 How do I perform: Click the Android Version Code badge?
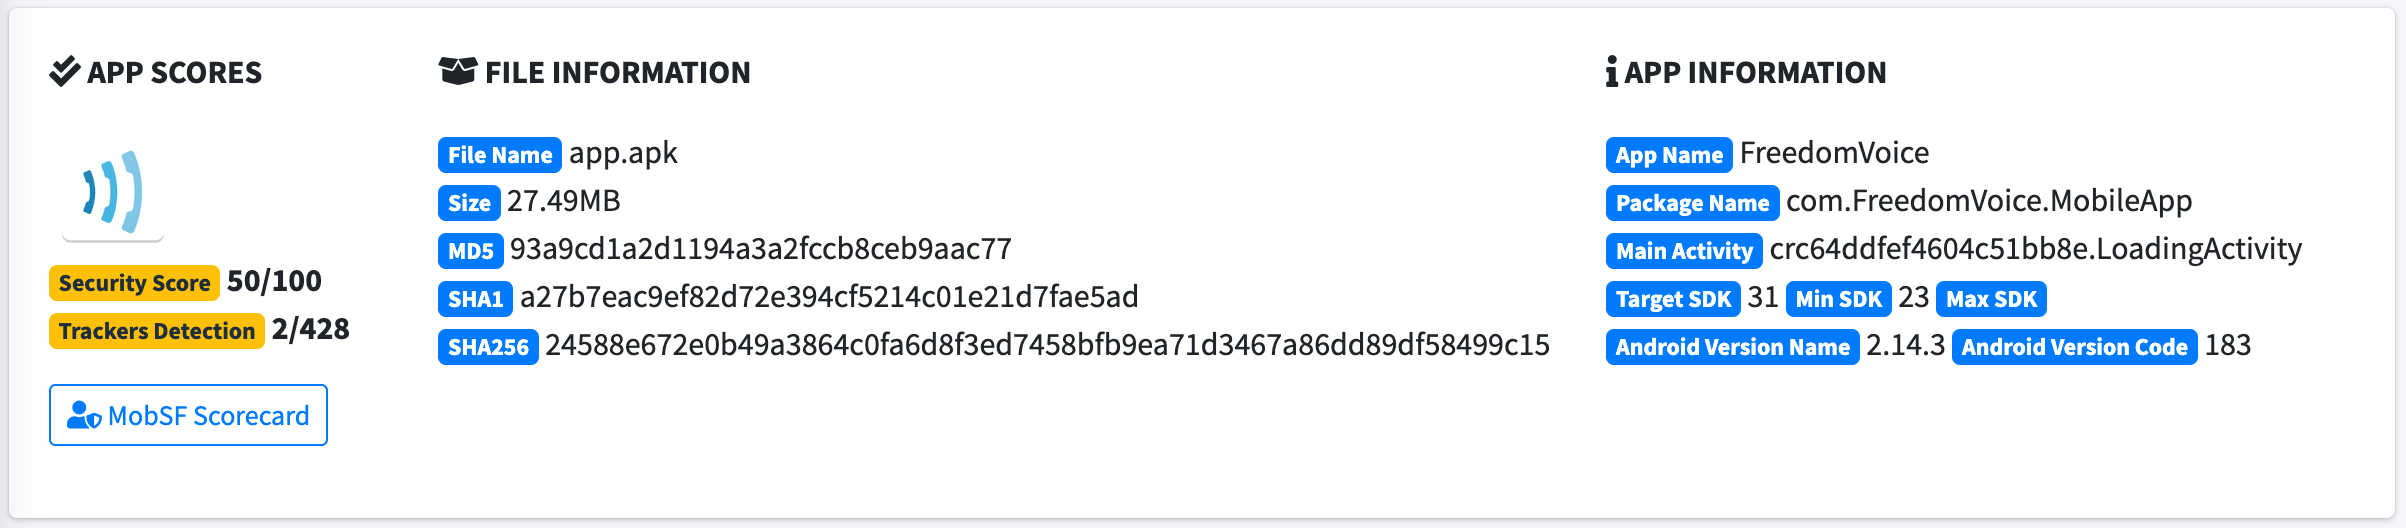tap(2074, 347)
